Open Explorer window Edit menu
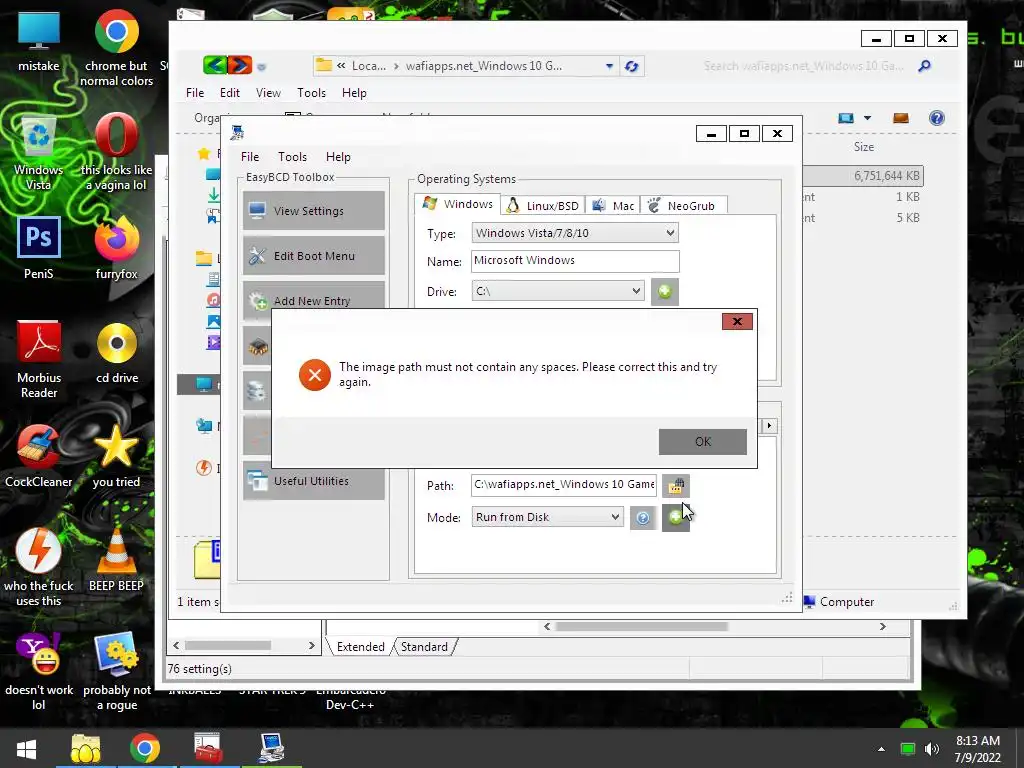Viewport: 1024px width, 768px height. (229, 93)
